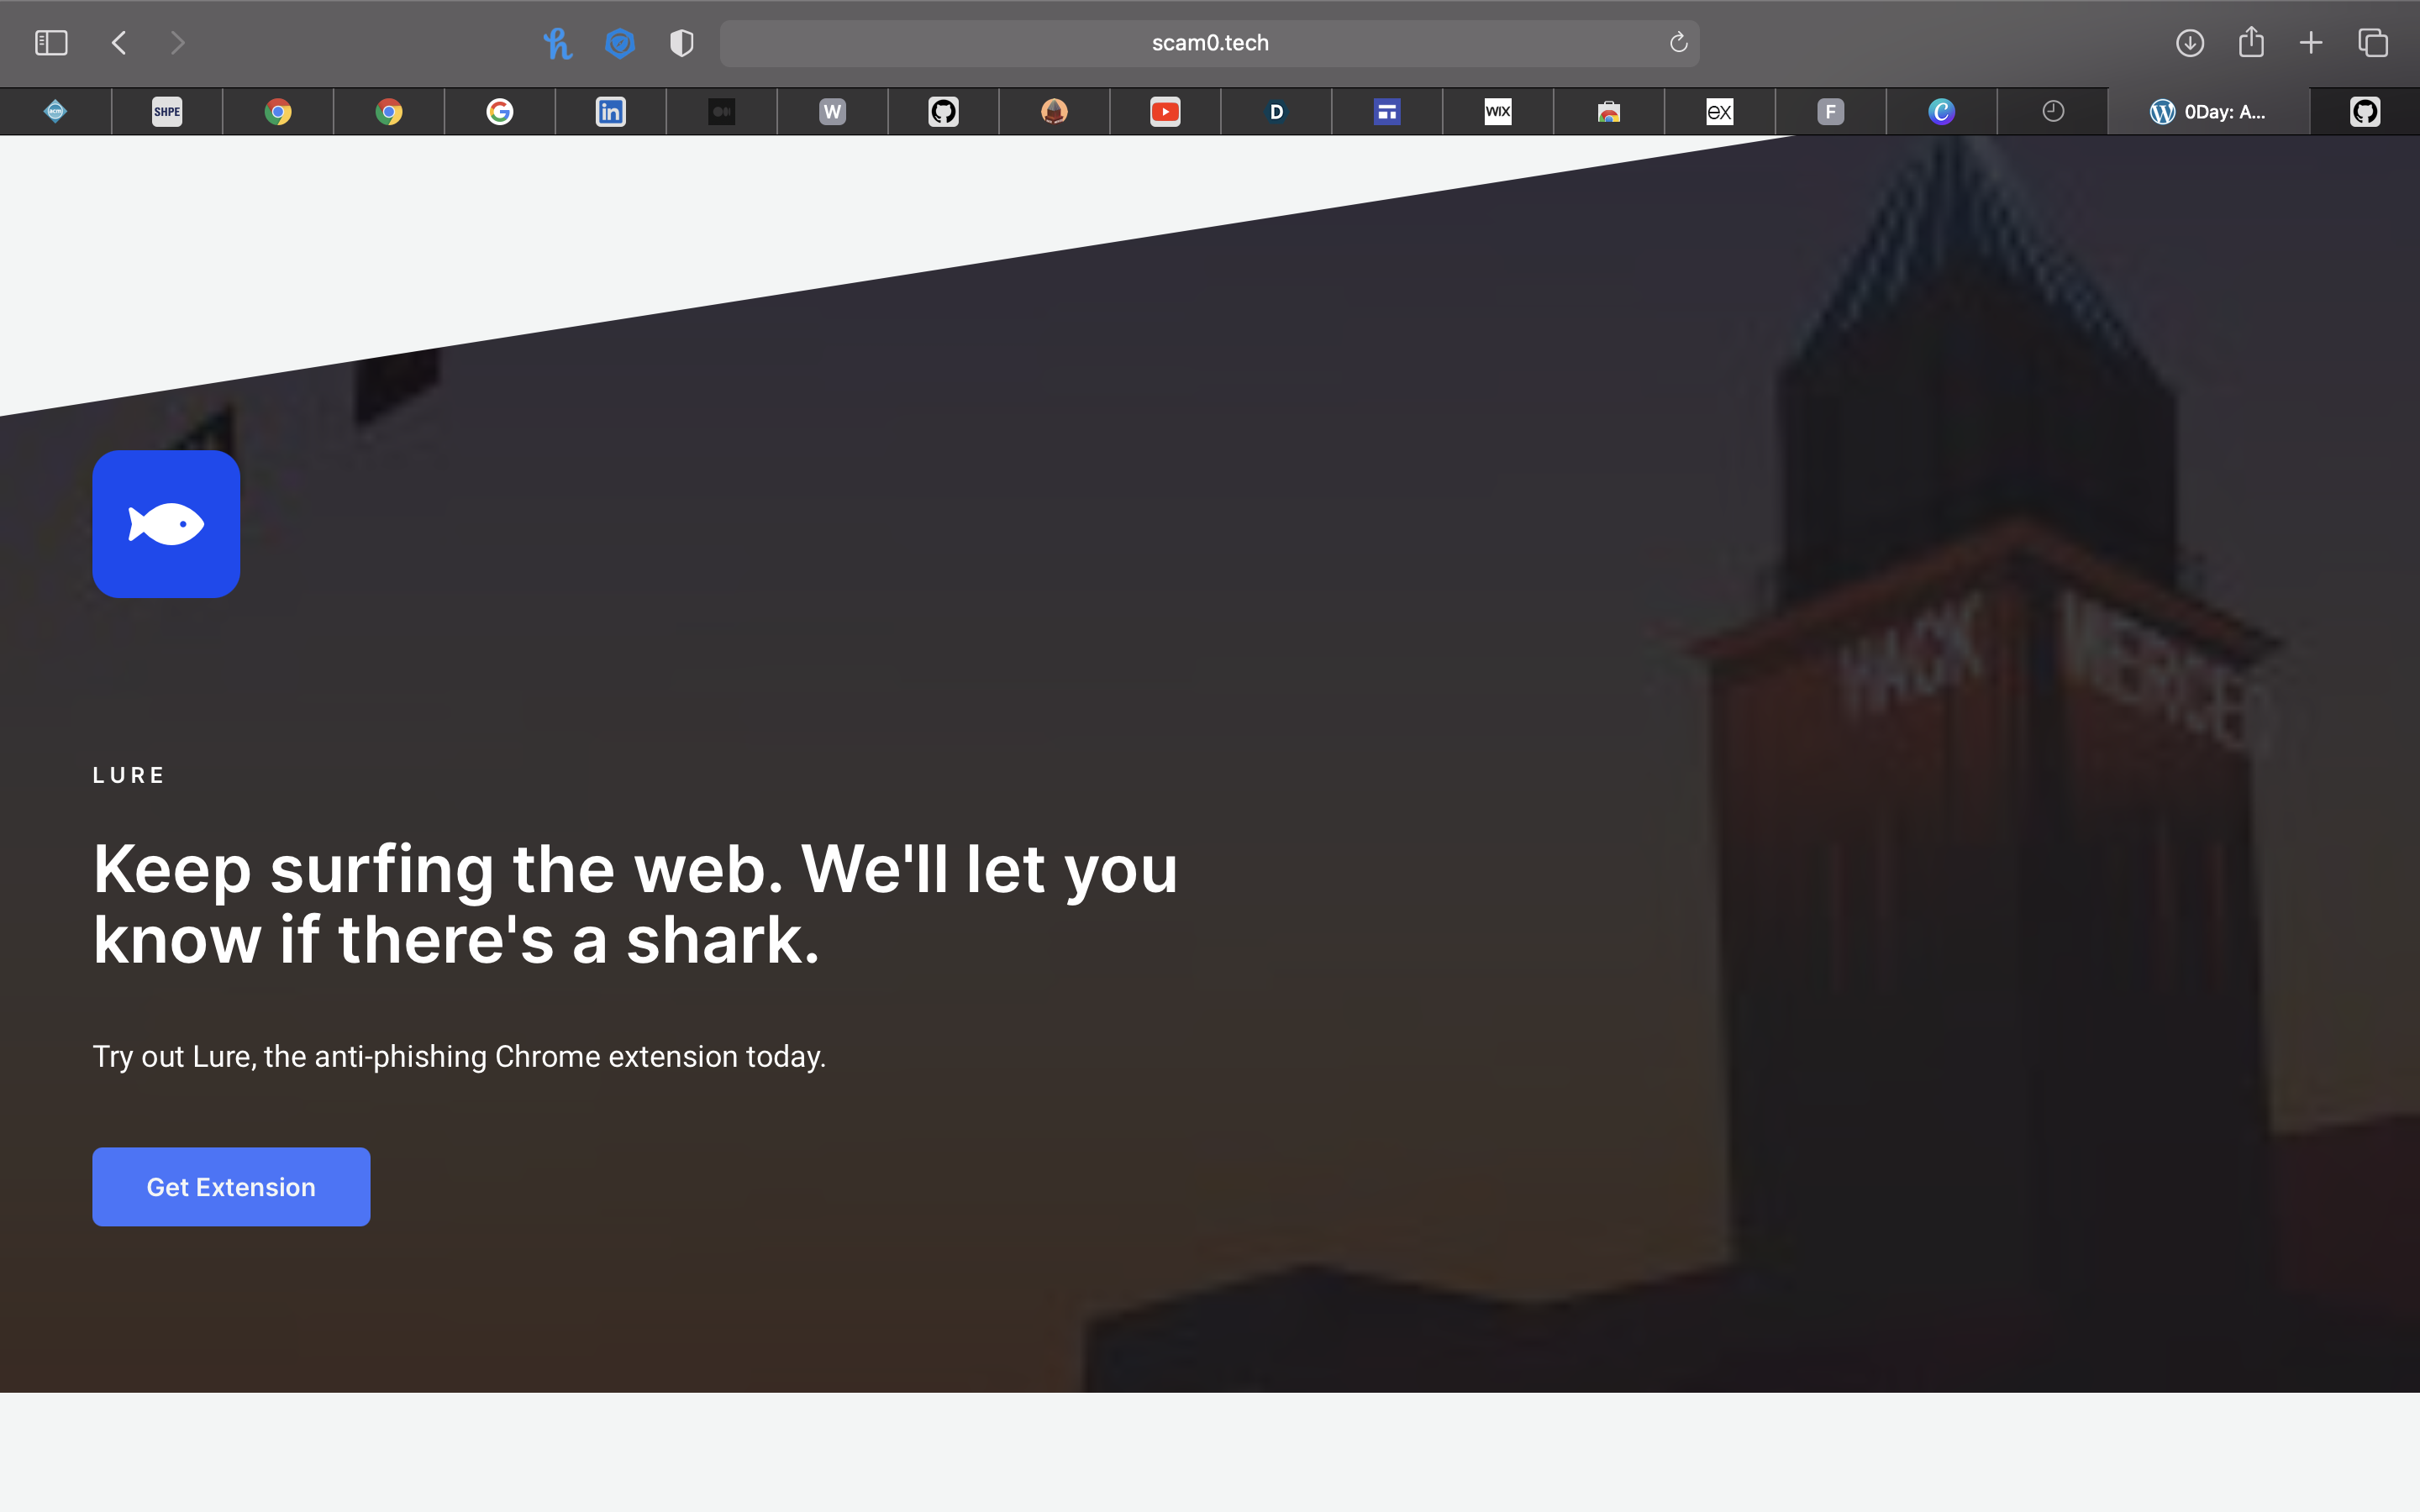Viewport: 2420px width, 1512px height.
Task: Toggle the Safari sidebar button
Action: pyautogui.click(x=51, y=43)
